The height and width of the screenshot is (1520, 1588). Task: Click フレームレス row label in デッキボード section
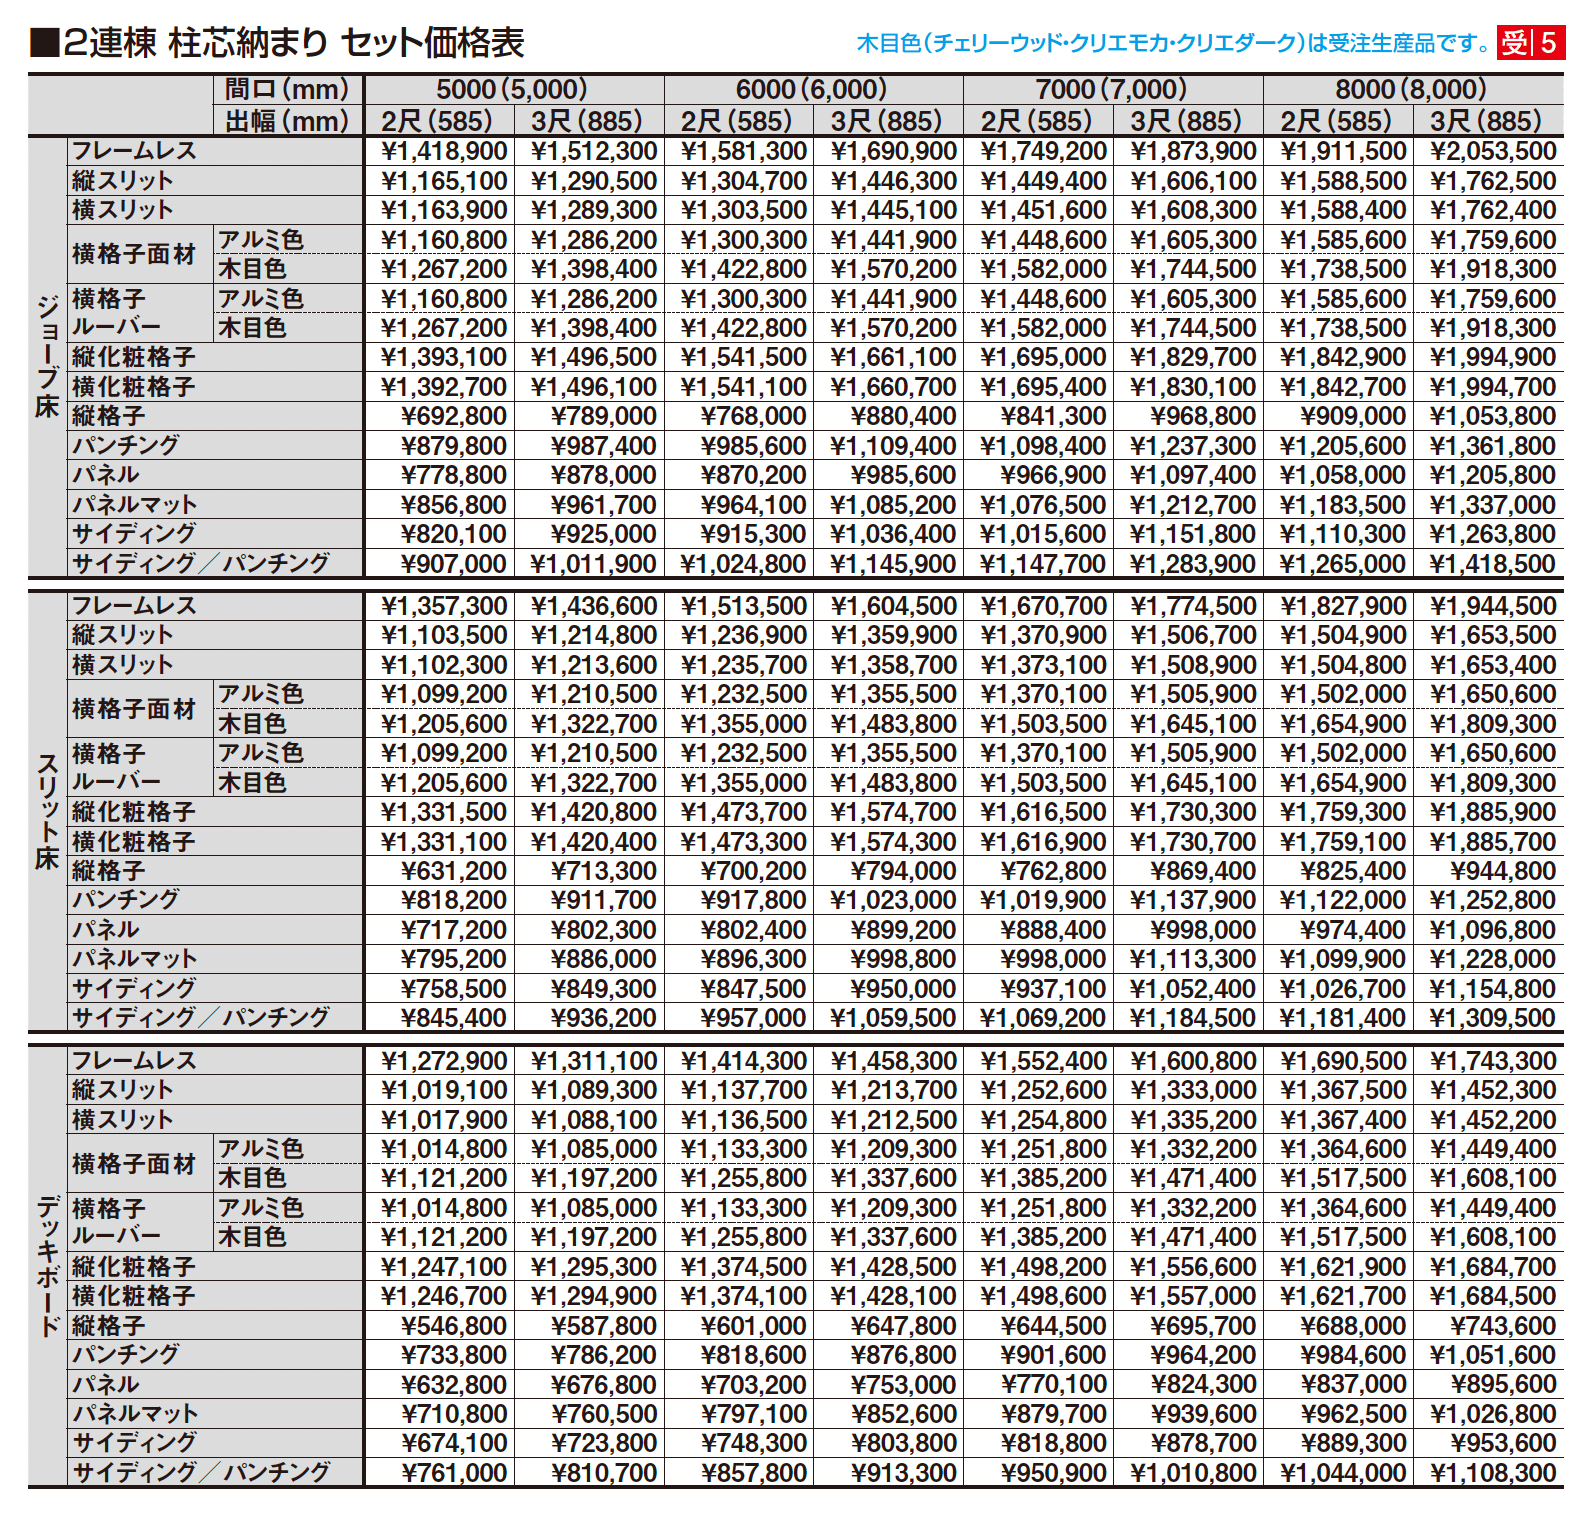point(134,1061)
